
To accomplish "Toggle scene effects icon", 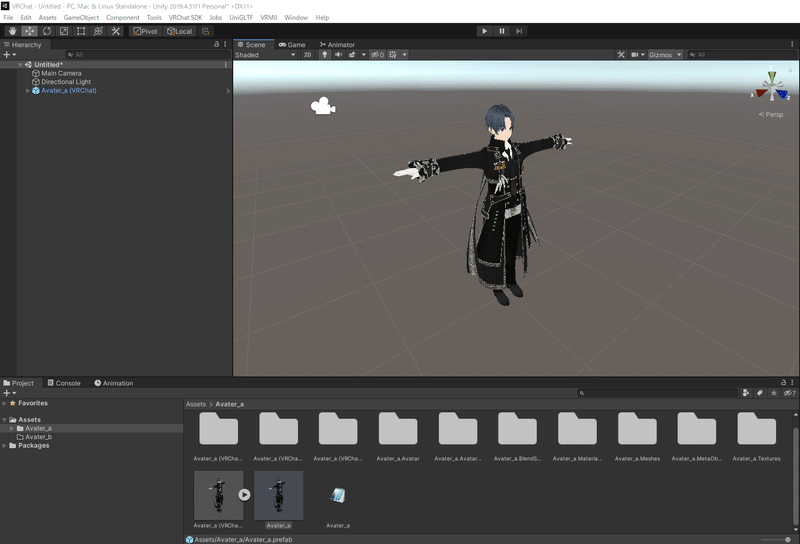I will tap(352, 55).
